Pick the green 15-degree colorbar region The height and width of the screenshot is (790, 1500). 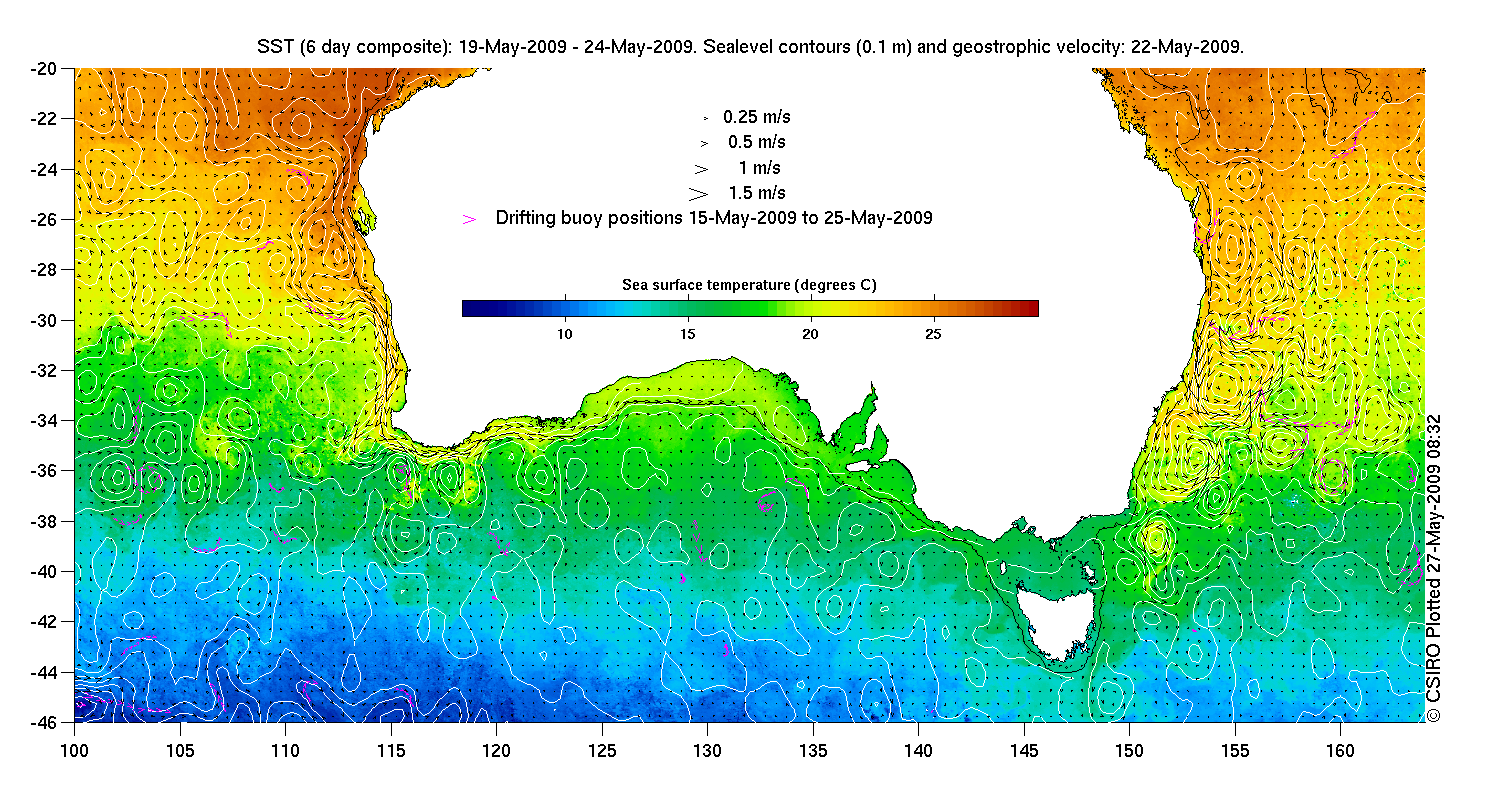689,308
